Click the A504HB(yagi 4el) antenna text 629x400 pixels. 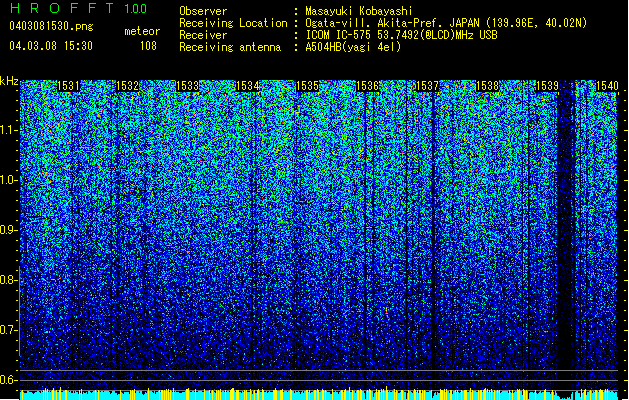point(353,47)
